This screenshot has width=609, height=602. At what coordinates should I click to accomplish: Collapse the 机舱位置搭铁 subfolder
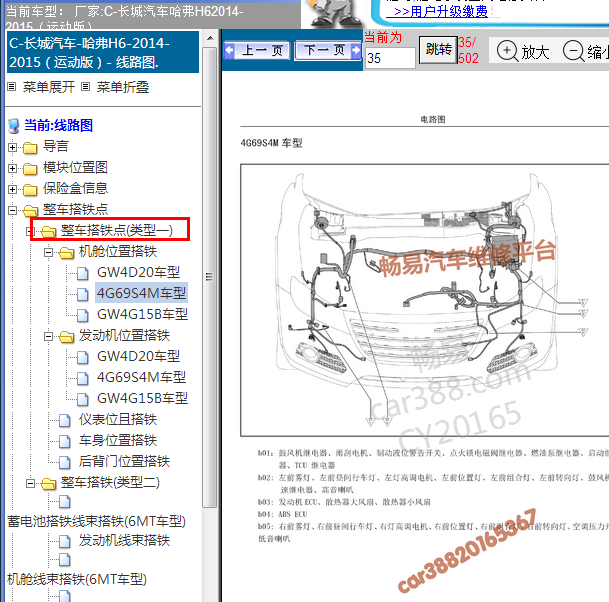click(x=49, y=252)
